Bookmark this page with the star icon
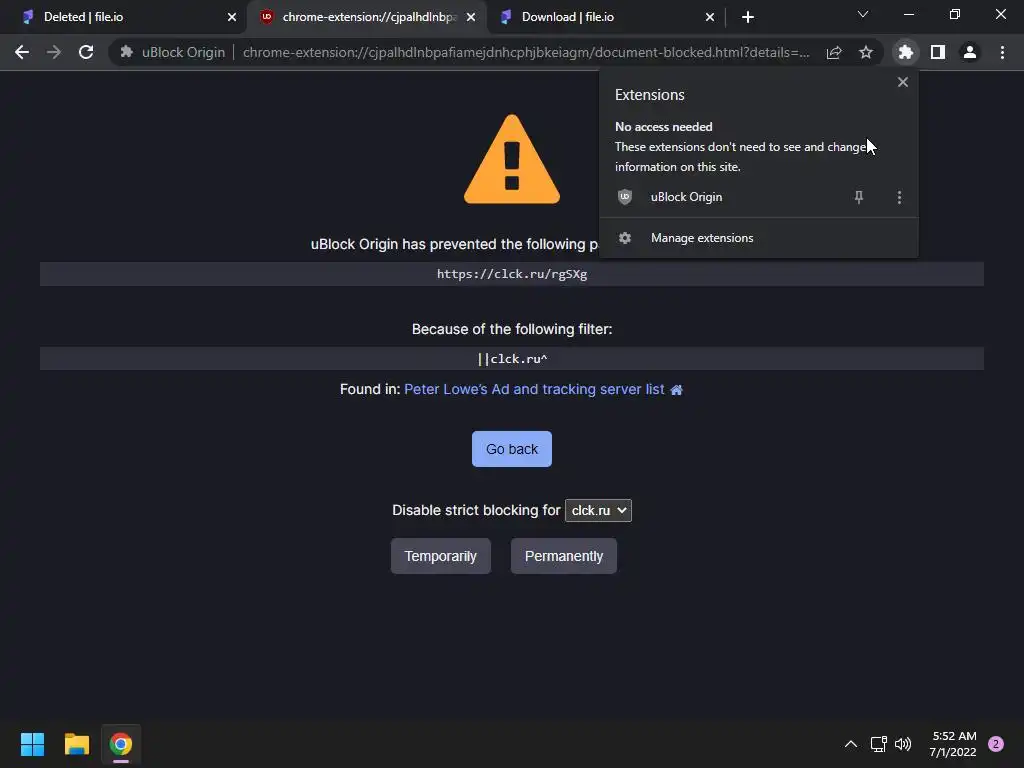This screenshot has width=1024, height=768. pos(866,52)
